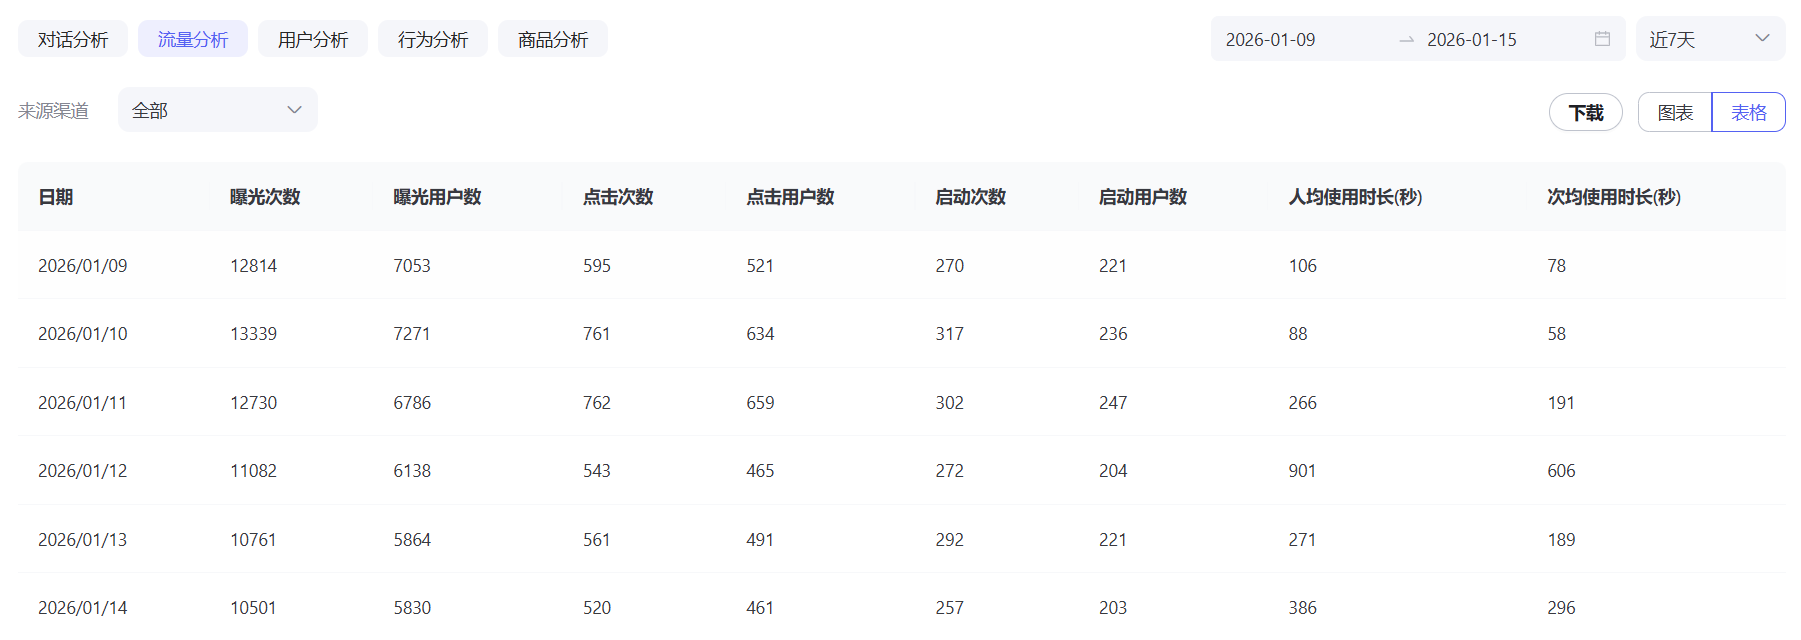Select the 商品分析 tab
The height and width of the screenshot is (640, 1801).
click(x=553, y=39)
